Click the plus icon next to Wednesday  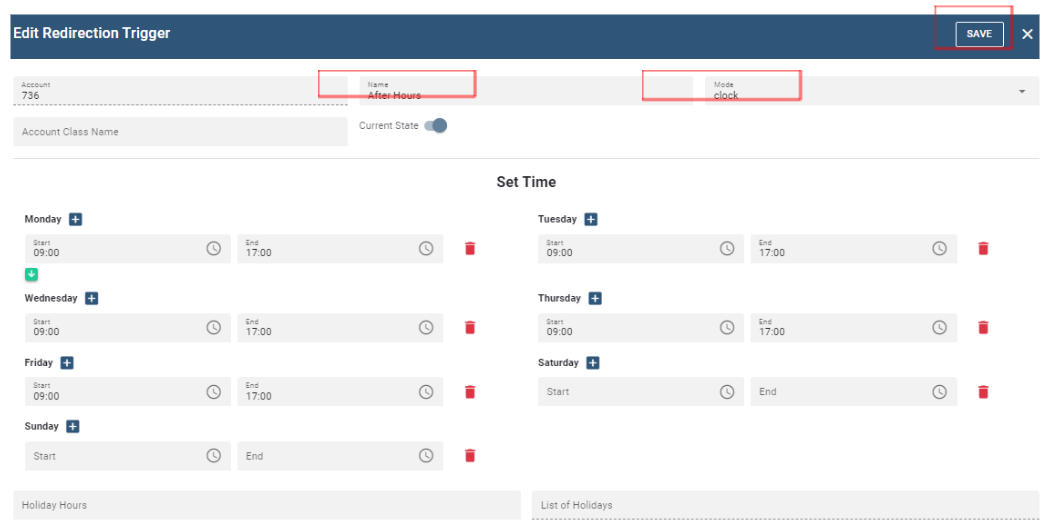point(91,298)
